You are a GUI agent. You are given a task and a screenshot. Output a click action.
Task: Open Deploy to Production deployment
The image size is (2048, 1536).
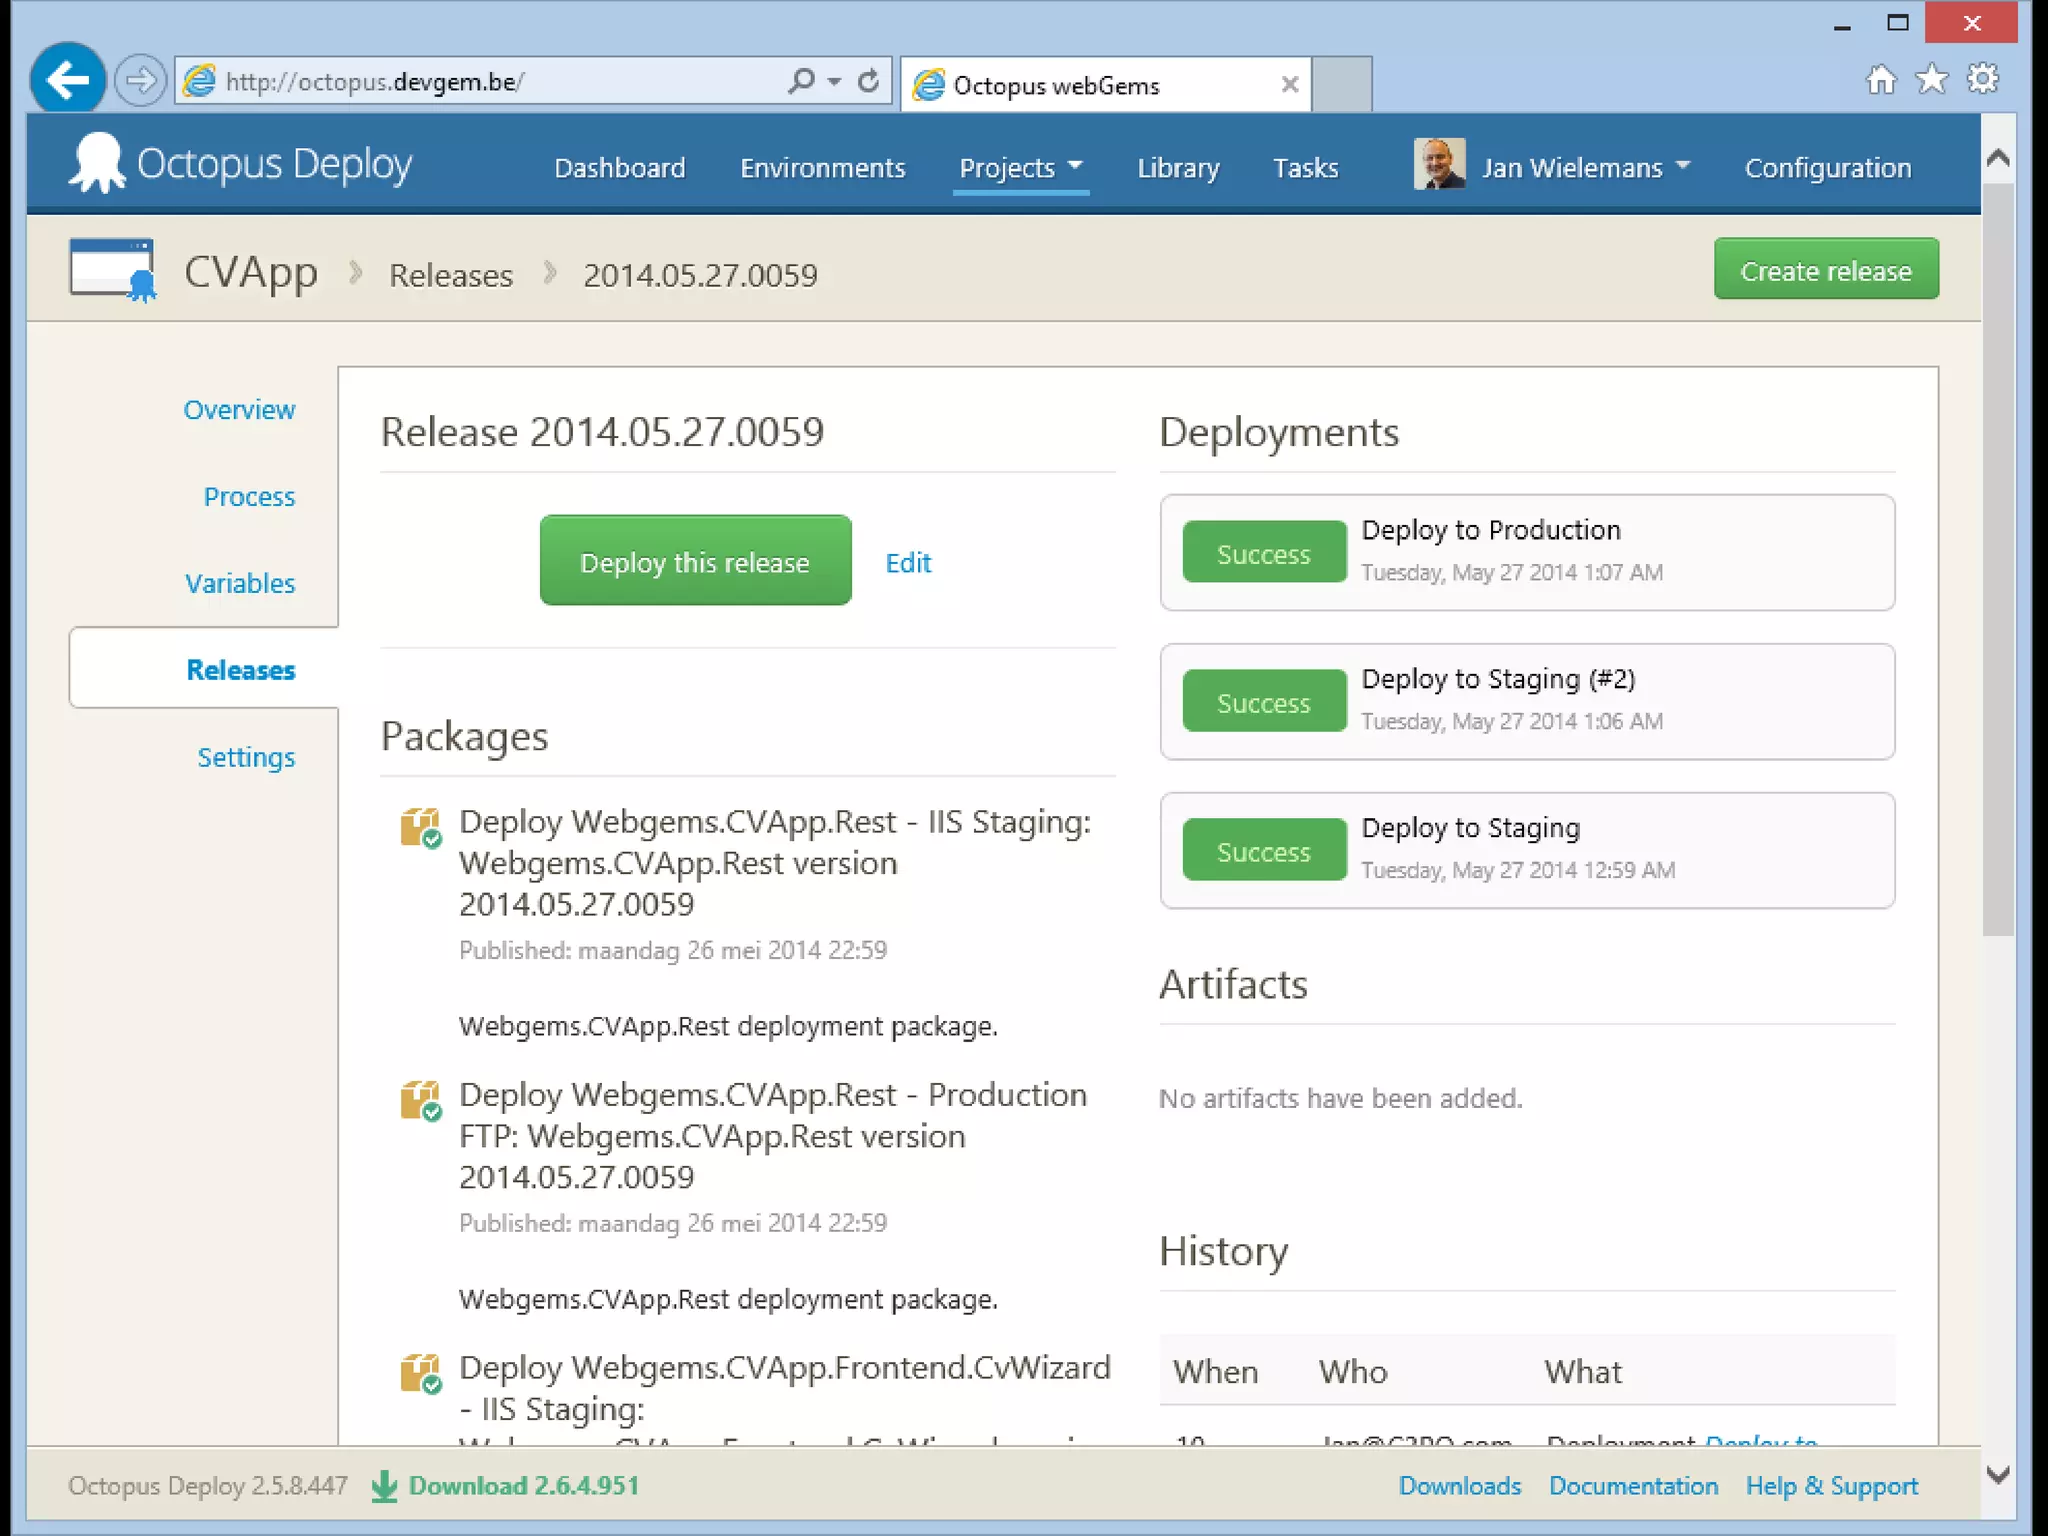[1527, 552]
